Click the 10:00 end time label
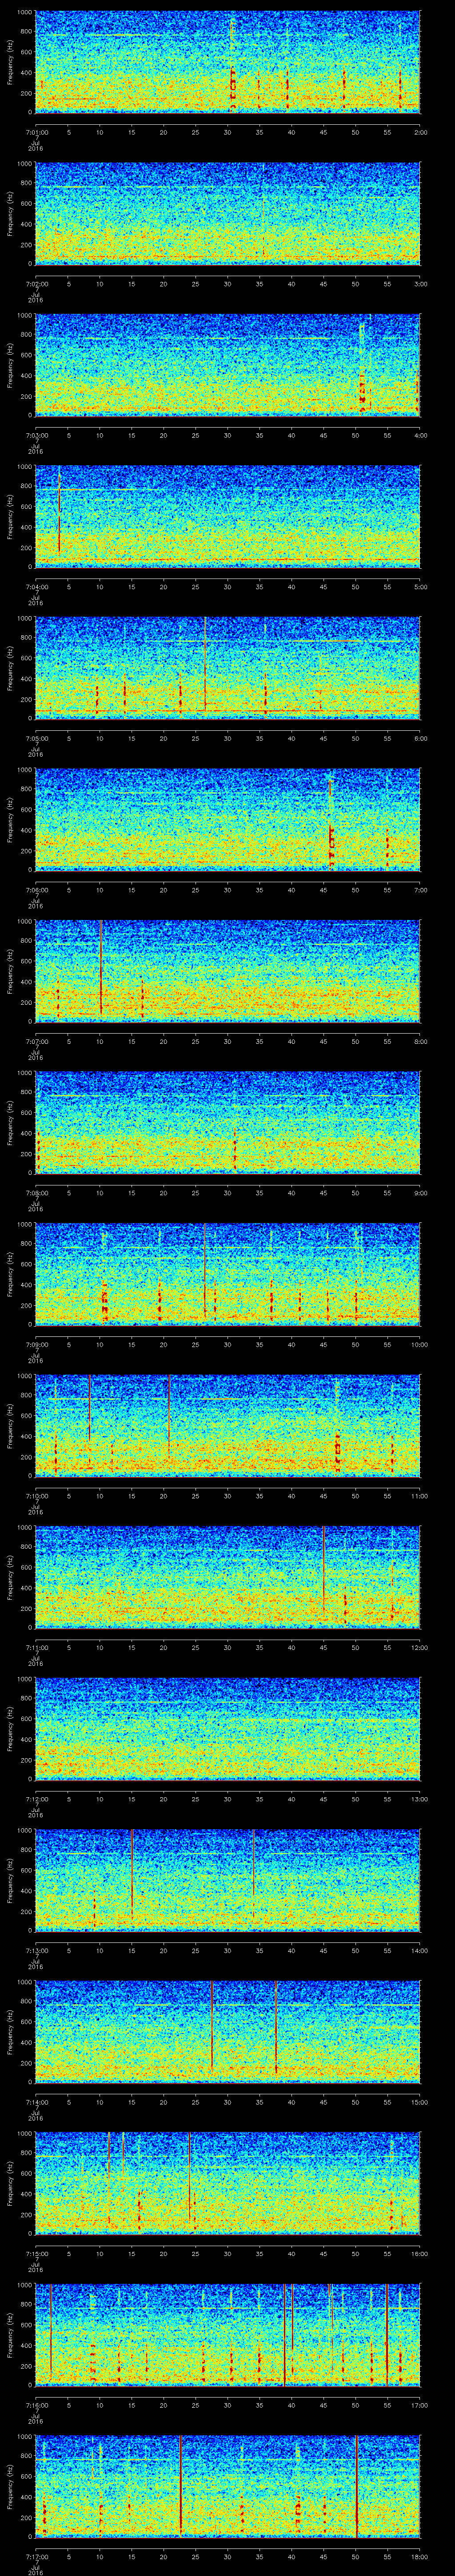Image resolution: width=455 pixels, height=2576 pixels. 419,1345
